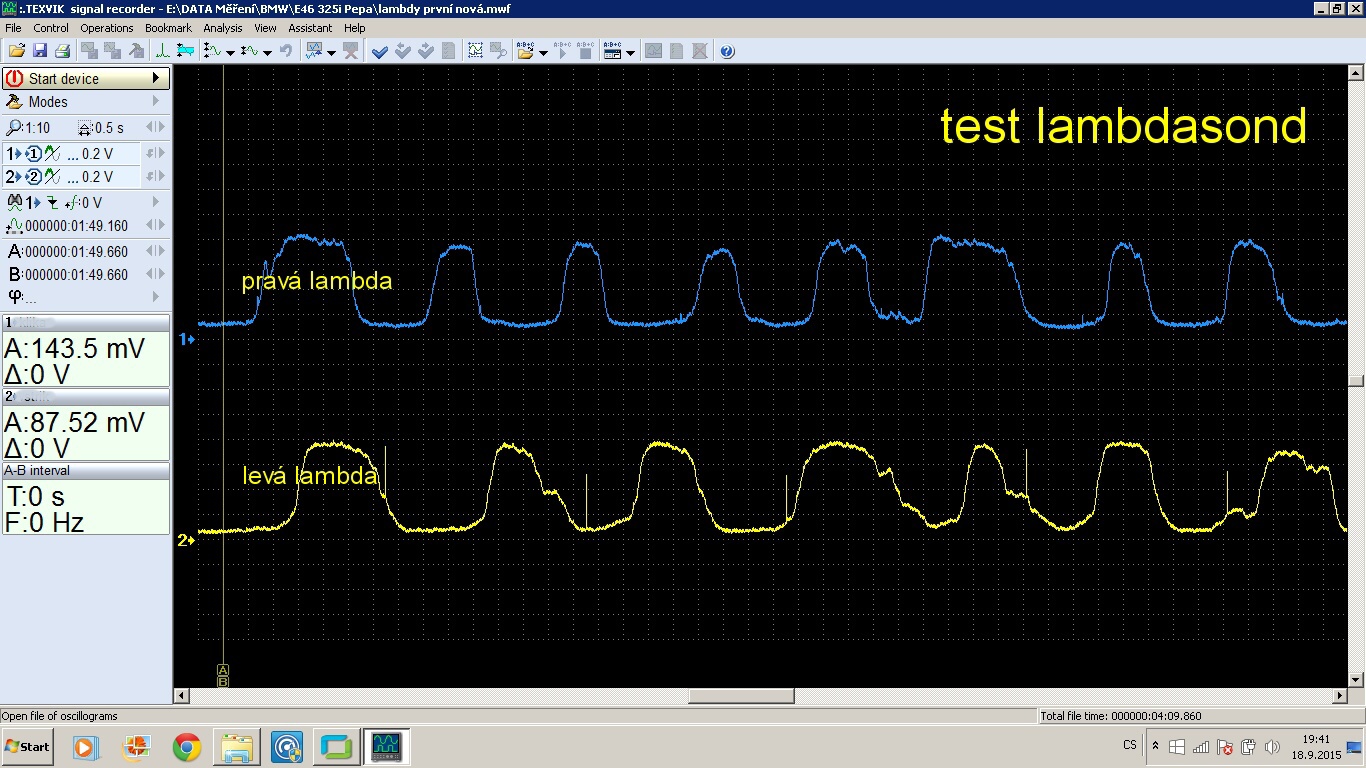Save the recording using the floppy disk icon
Image resolution: width=1366 pixels, height=768 pixels.
[40, 51]
